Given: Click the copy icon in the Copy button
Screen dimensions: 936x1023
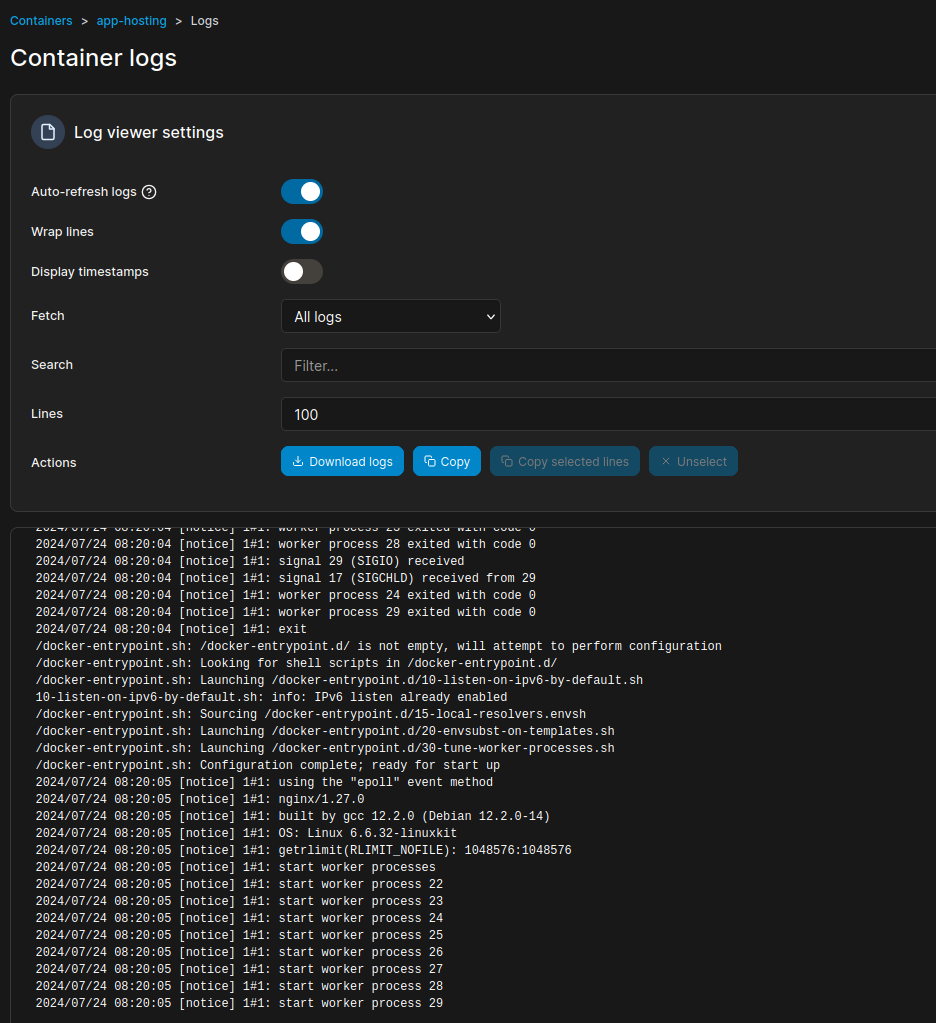Looking at the screenshot, I should click(429, 461).
